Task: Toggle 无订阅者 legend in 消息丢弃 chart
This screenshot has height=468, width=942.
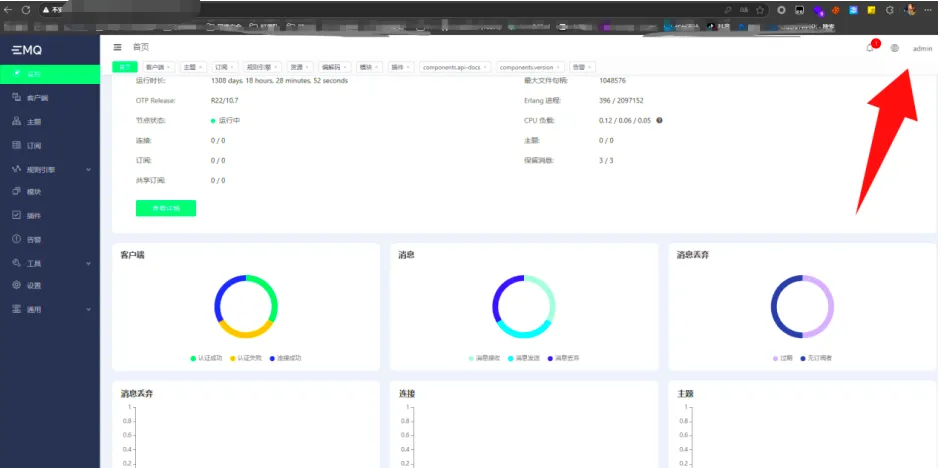Action: tap(816, 358)
